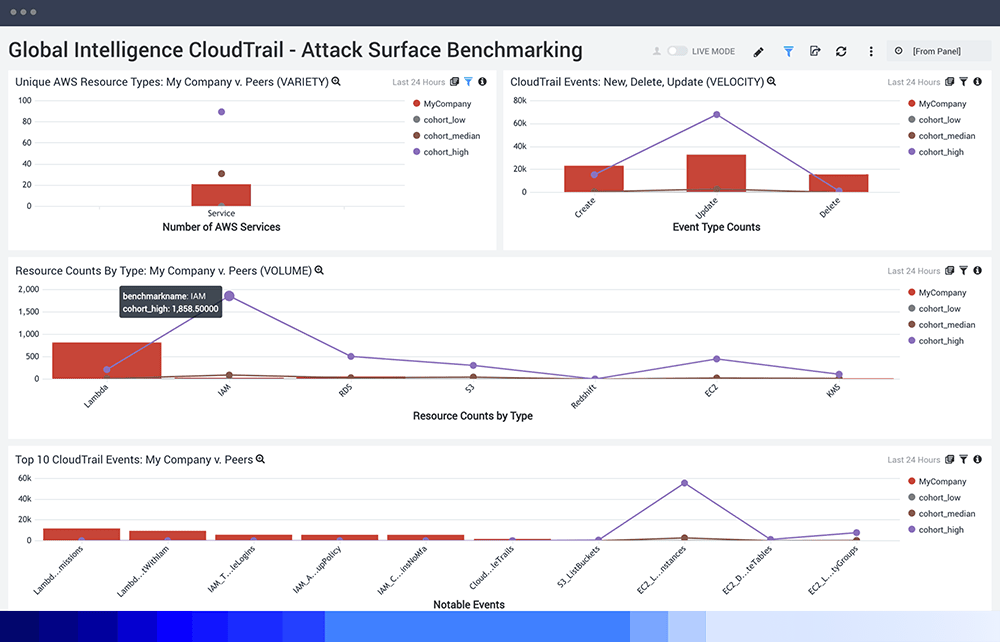The width and height of the screenshot is (1000, 642).
Task: Click the Create bar in VELOCITY chart
Action: coord(594,179)
